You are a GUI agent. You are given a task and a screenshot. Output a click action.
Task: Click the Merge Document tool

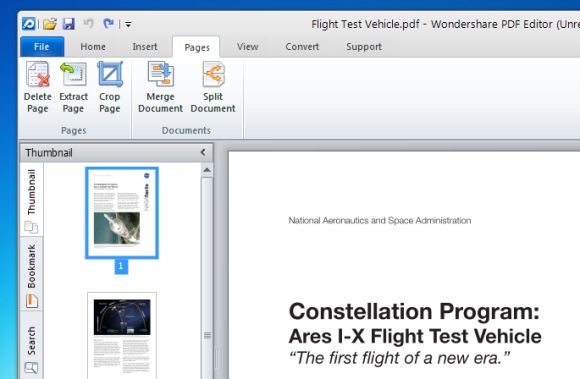(160, 88)
